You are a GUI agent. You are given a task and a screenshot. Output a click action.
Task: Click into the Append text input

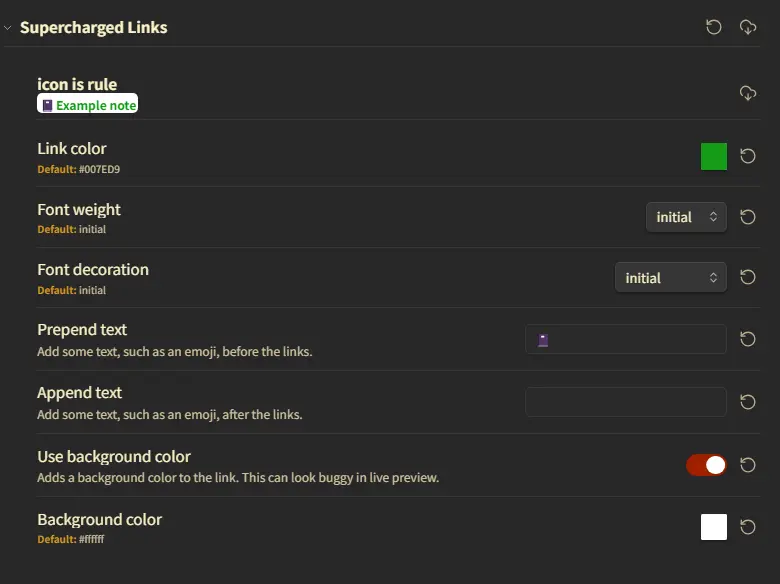pos(626,402)
